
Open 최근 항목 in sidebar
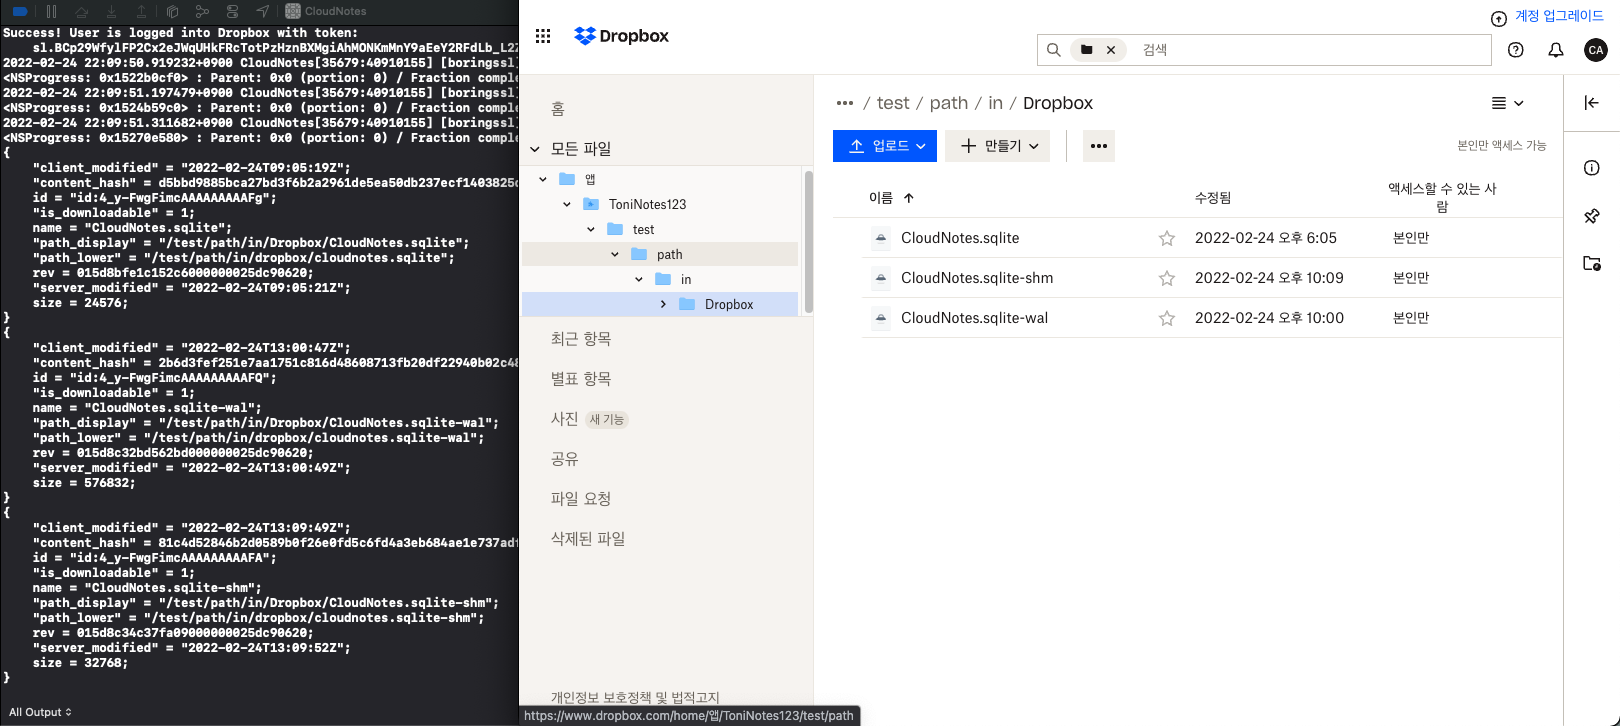point(581,339)
